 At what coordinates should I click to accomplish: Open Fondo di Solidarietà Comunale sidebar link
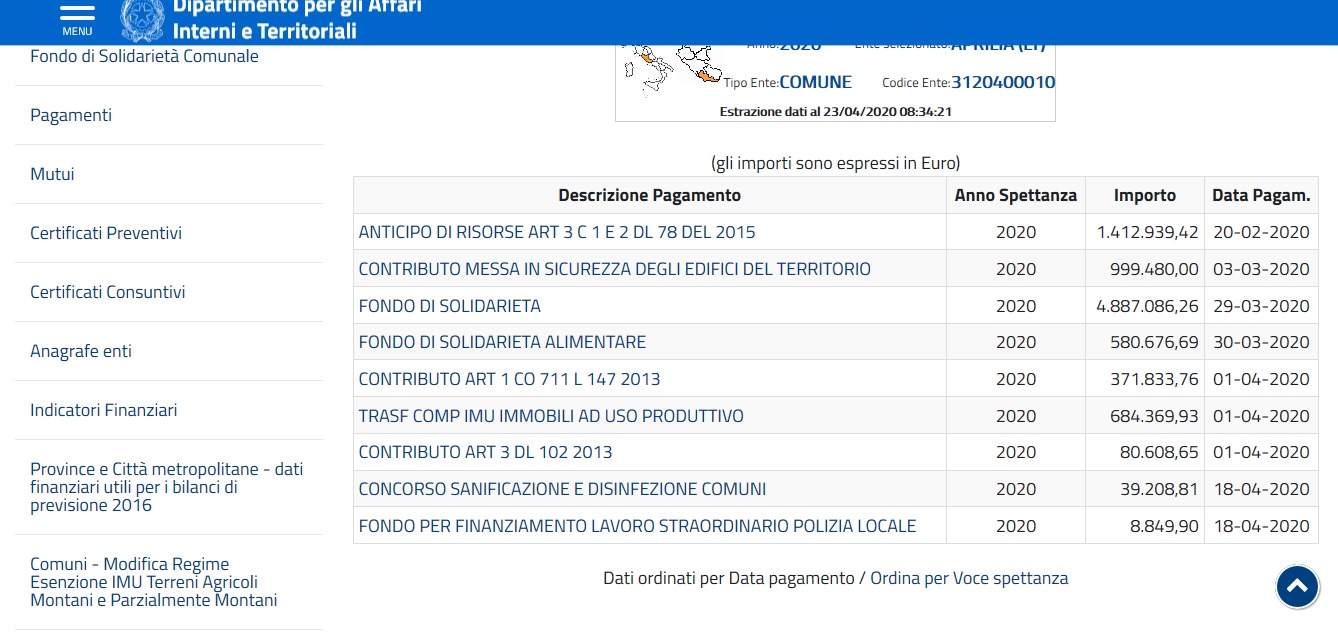tap(144, 56)
